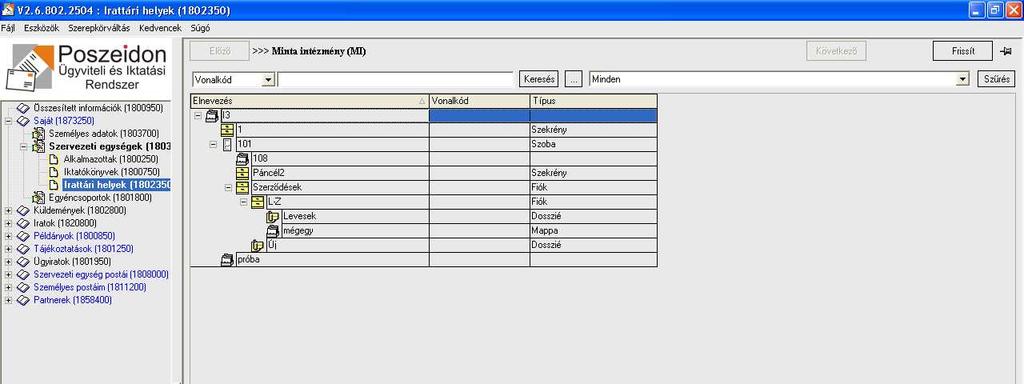Image resolution: width=1024 pixels, height=384 pixels.
Task: Click the Partnerek book icon
Action: pos(24,300)
